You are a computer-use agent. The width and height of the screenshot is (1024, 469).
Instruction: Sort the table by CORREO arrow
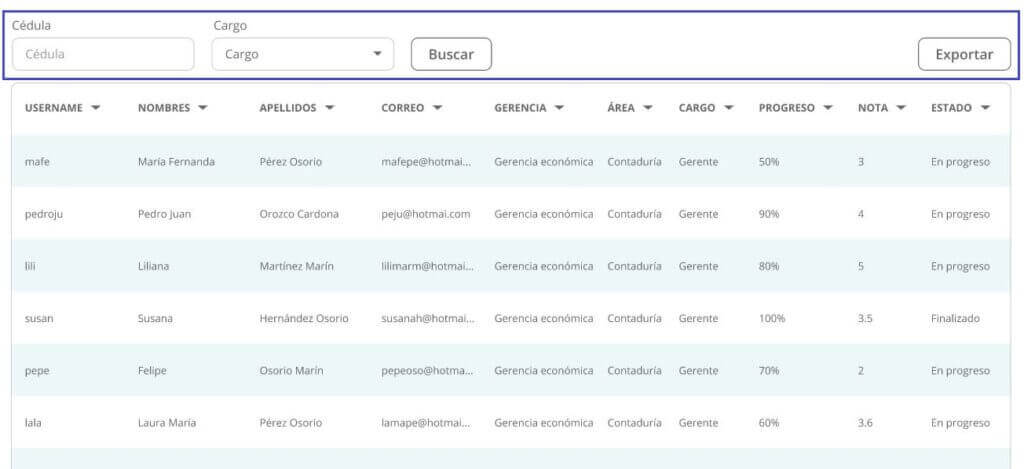[x=437, y=108]
